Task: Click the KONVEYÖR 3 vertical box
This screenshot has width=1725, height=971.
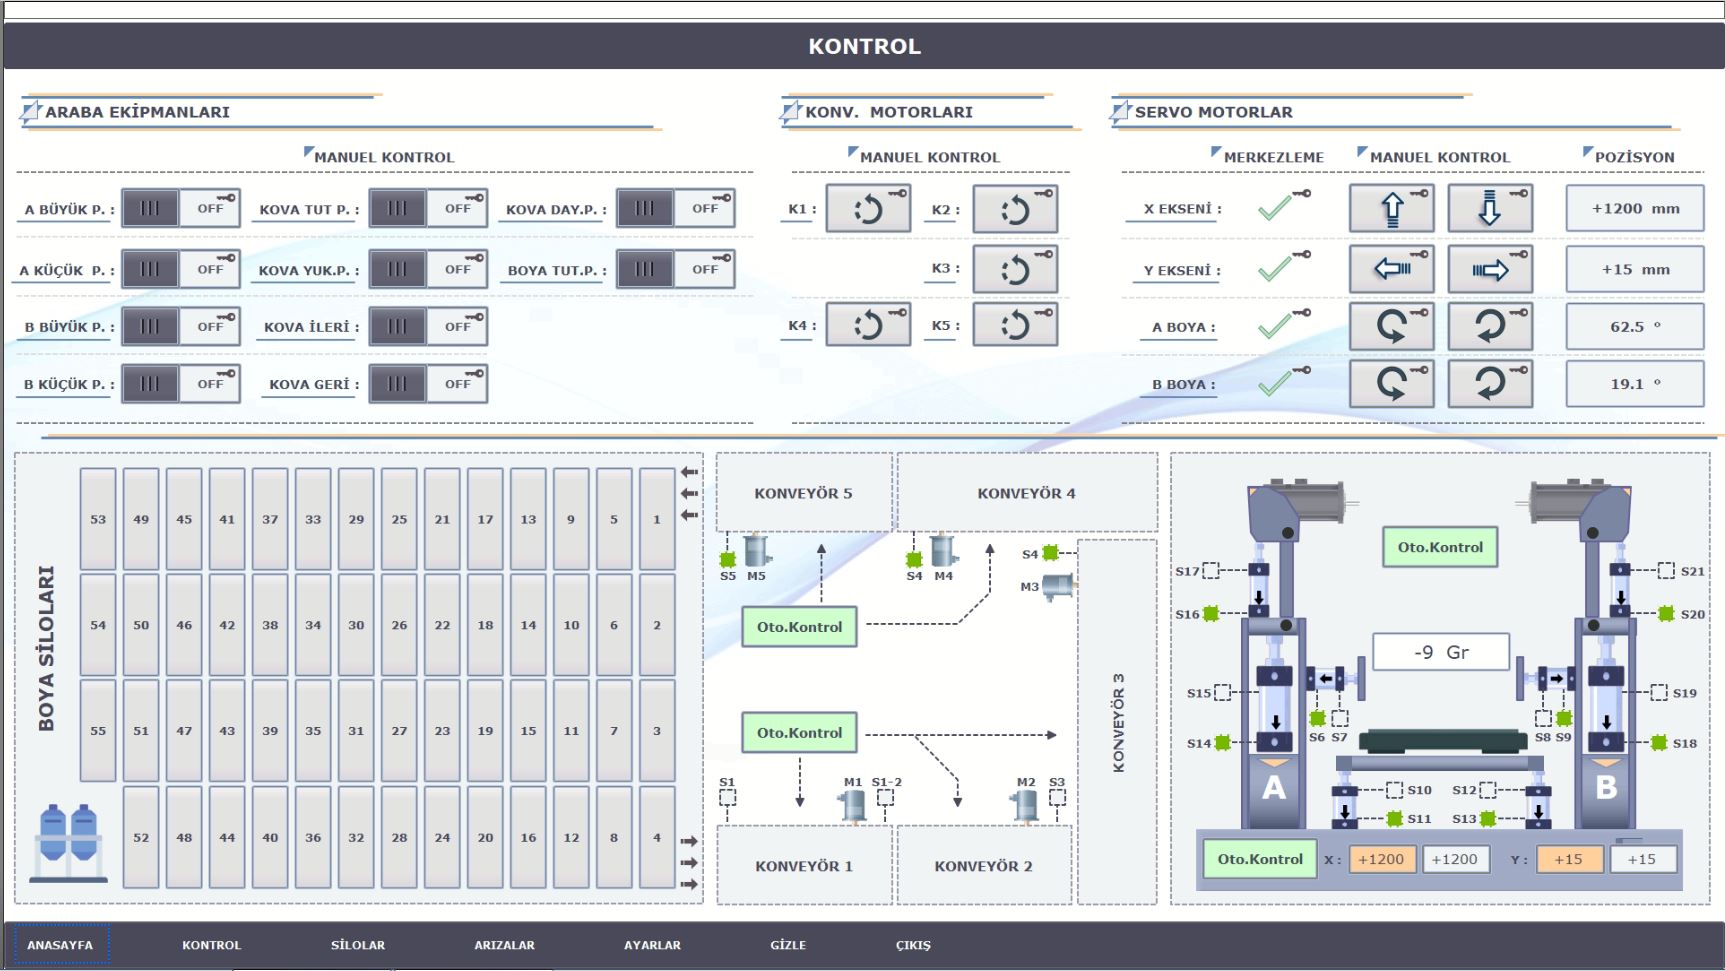Action: point(1117,722)
